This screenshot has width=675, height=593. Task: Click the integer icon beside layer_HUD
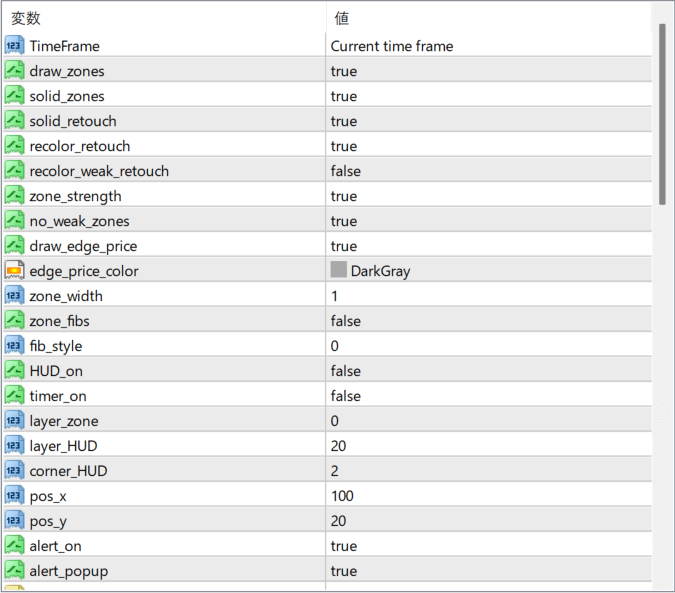point(14,446)
